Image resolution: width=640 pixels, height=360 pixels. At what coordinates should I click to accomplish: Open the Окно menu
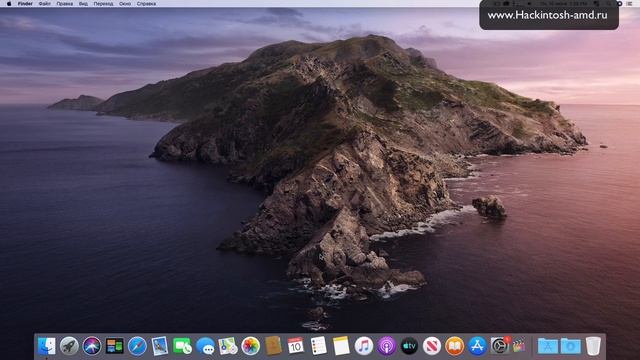125,4
